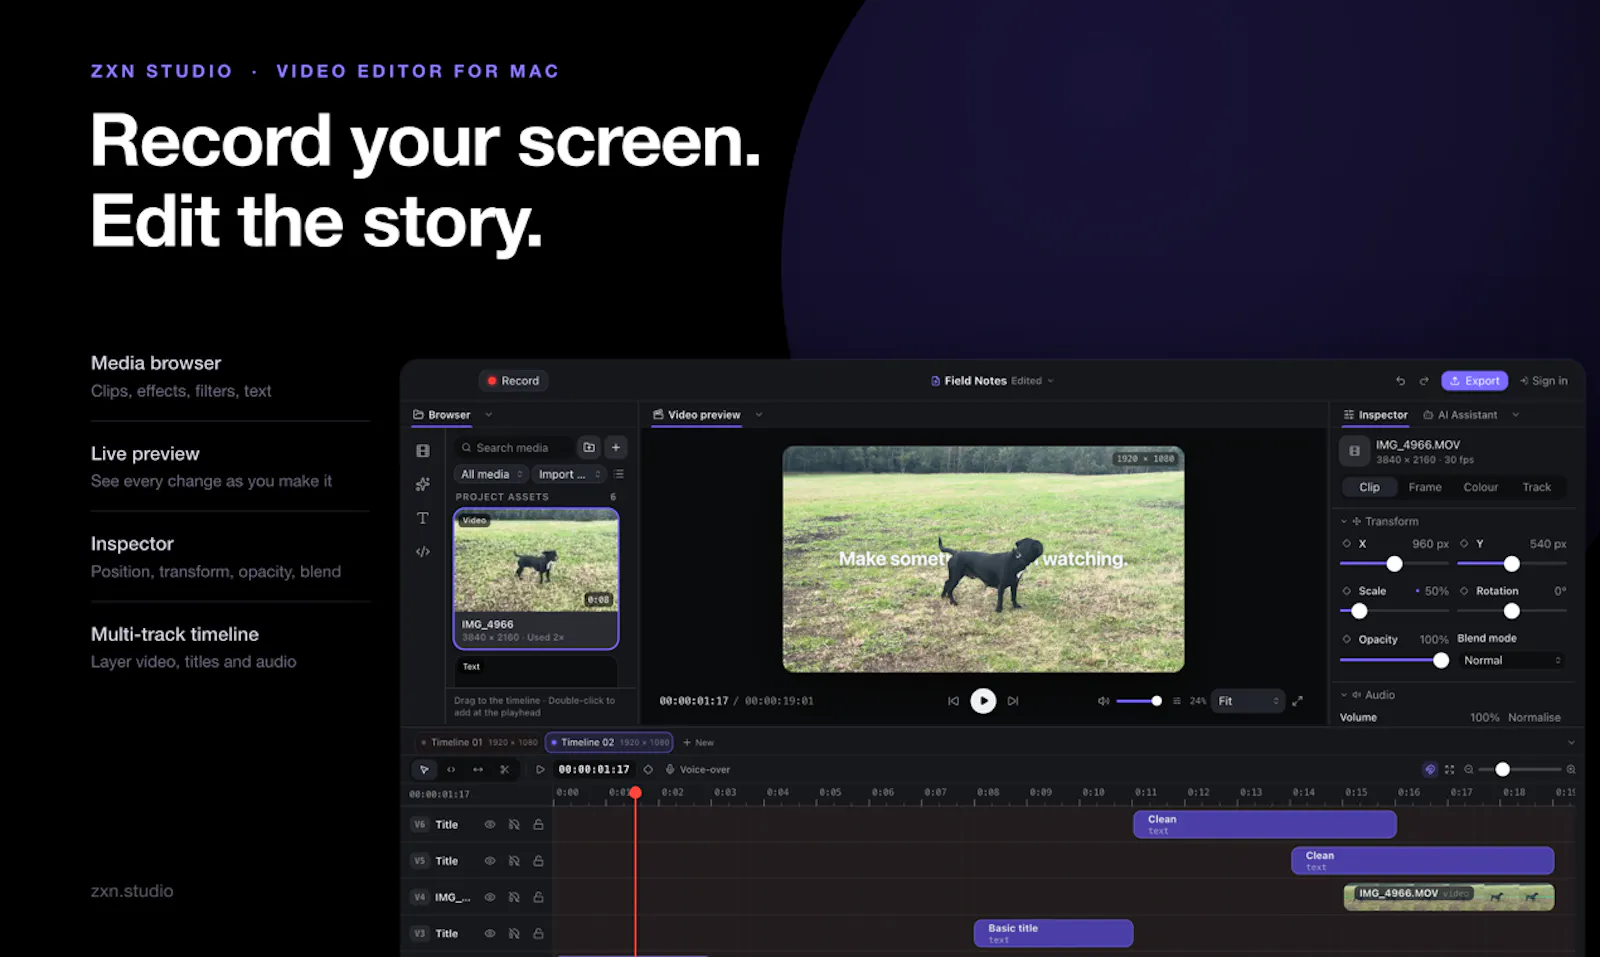1600x957 pixels.
Task: Add keyframe diamond next to timecode
Action: 648,769
